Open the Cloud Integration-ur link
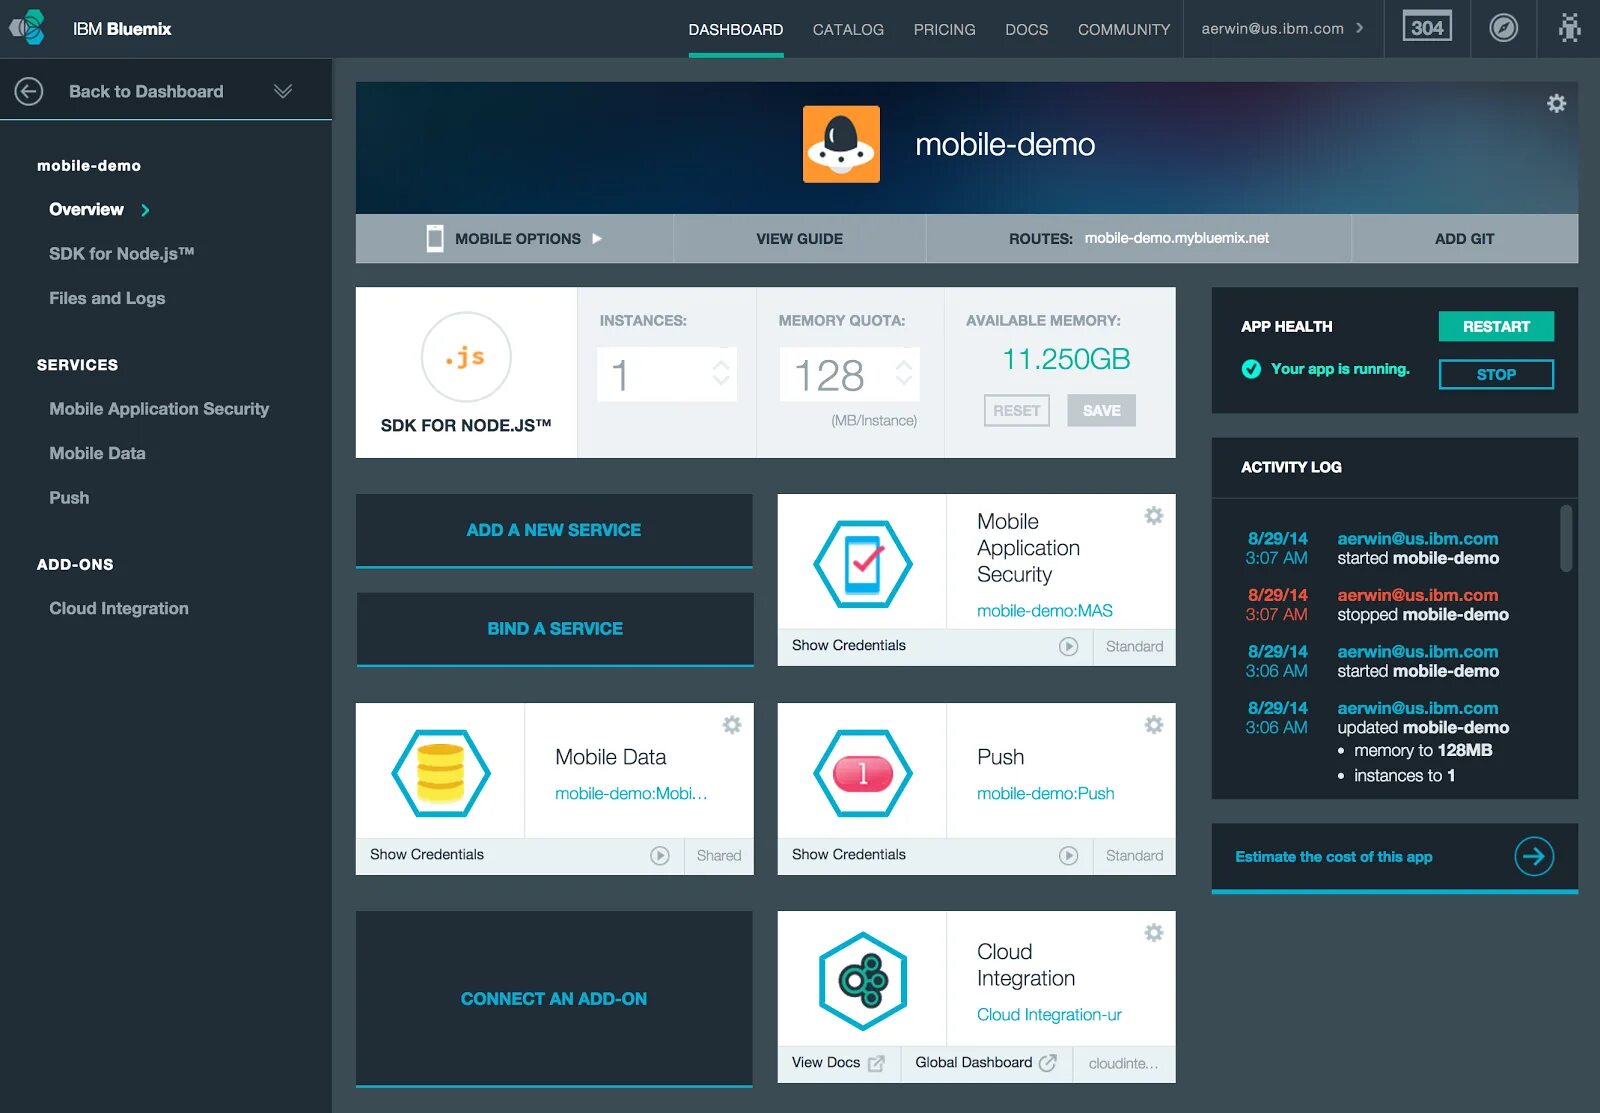The height and width of the screenshot is (1113, 1600). pyautogui.click(x=1049, y=1015)
